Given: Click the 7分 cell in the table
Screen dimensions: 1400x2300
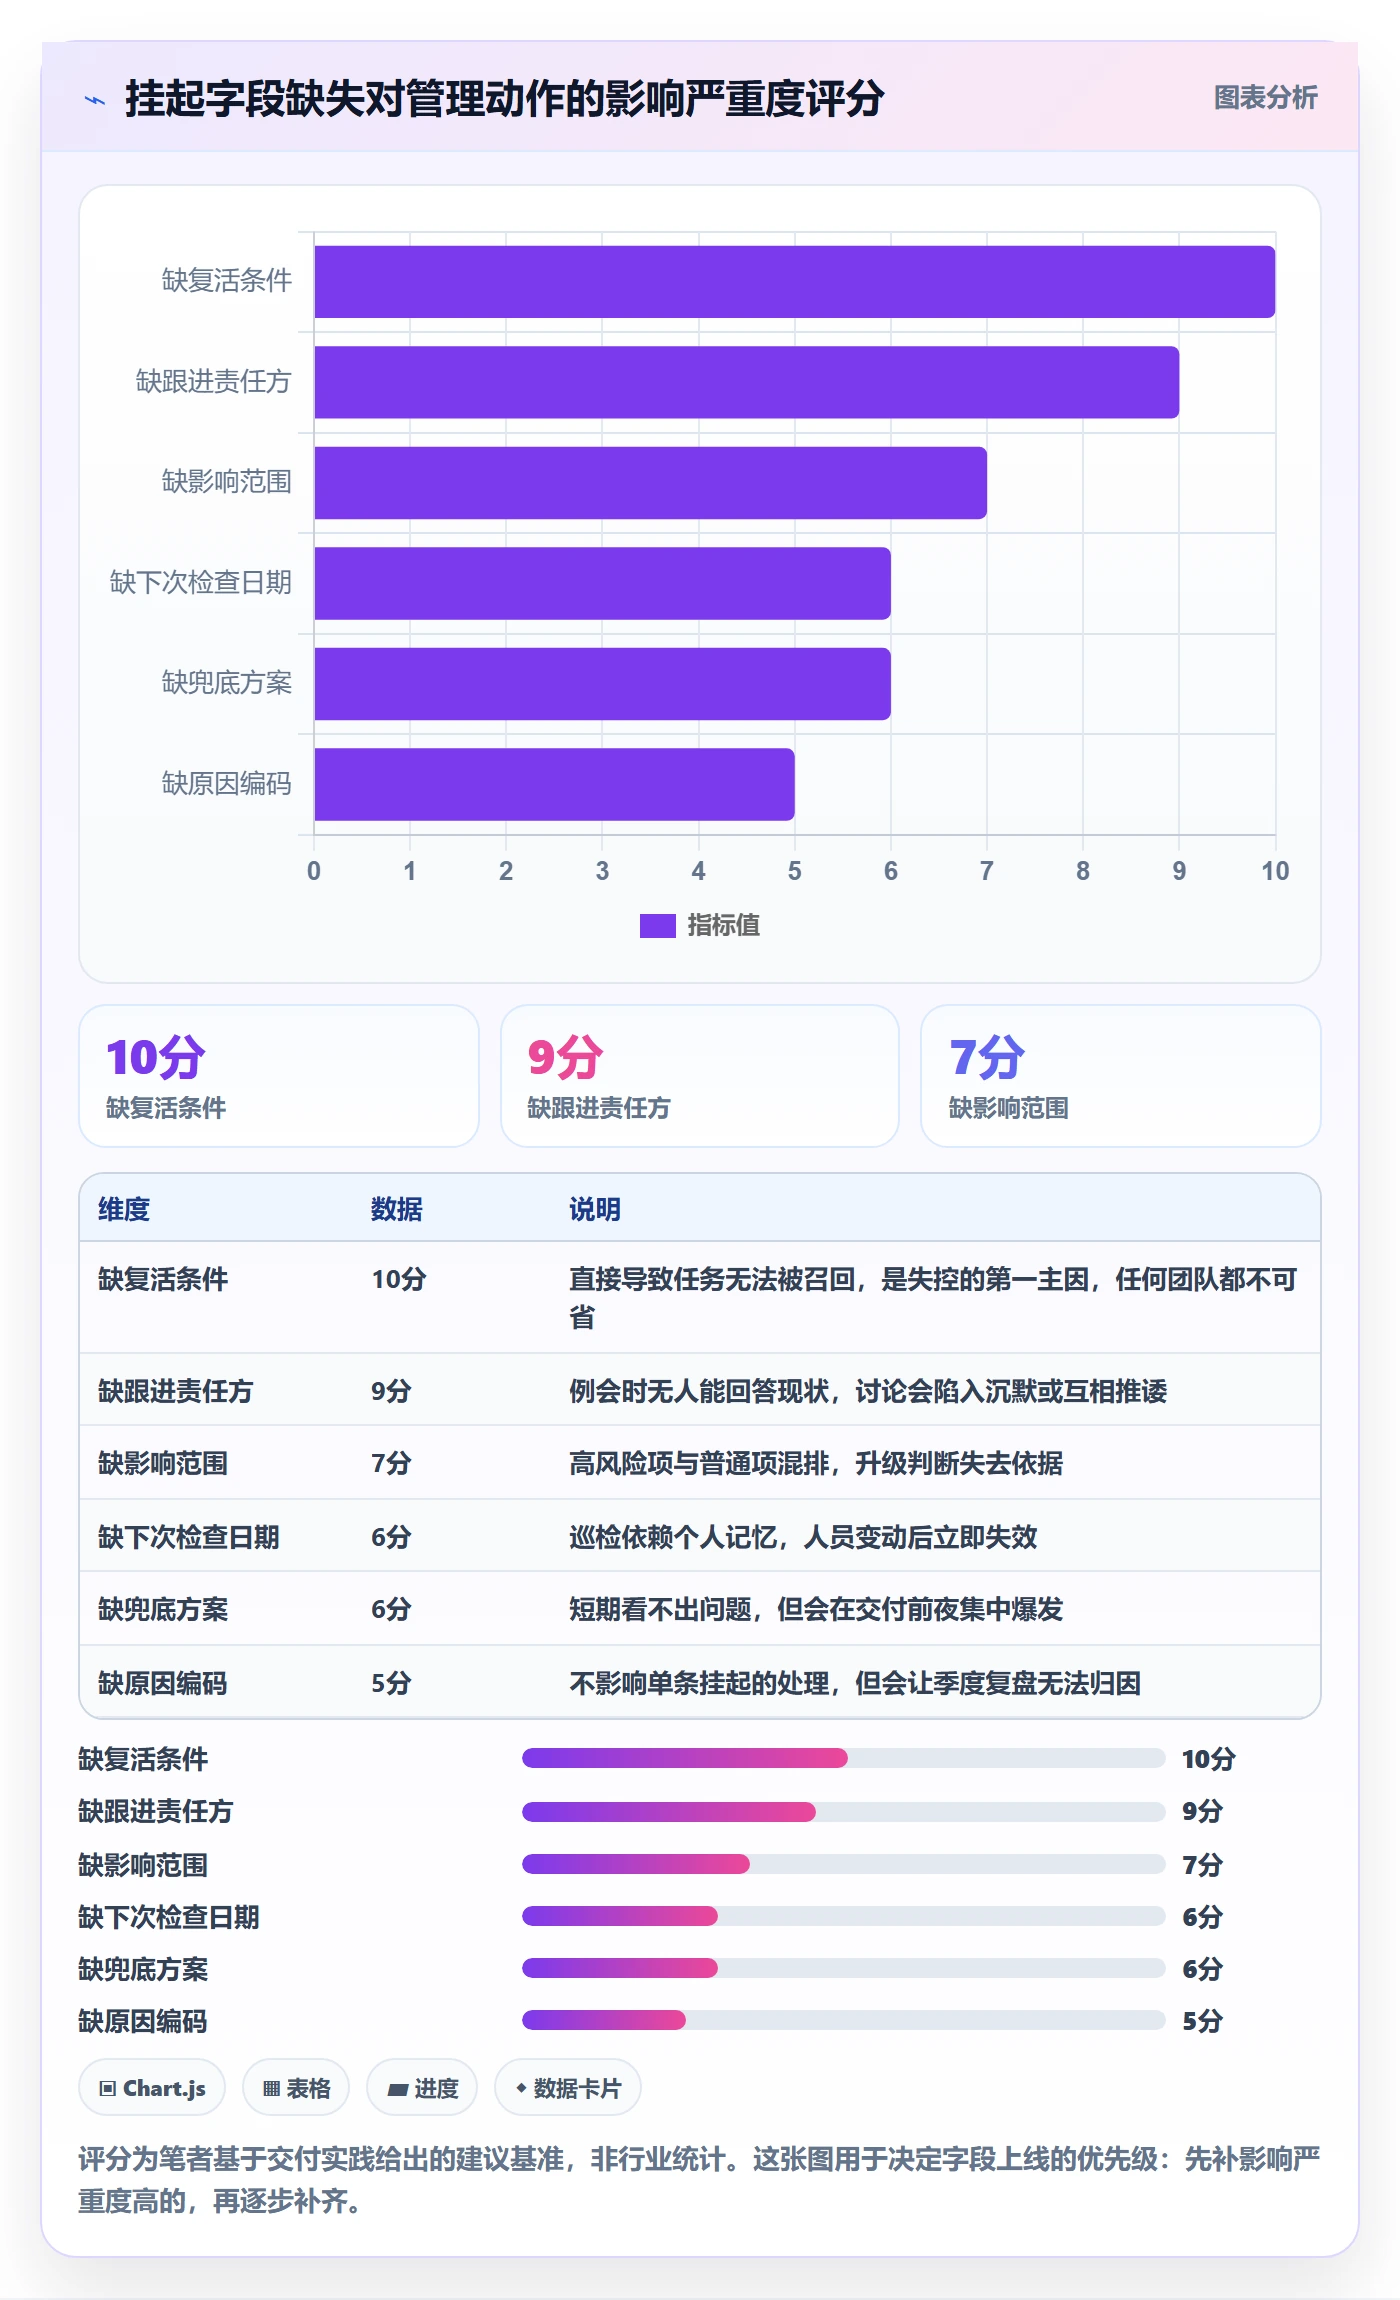Looking at the screenshot, I should click(x=391, y=1463).
